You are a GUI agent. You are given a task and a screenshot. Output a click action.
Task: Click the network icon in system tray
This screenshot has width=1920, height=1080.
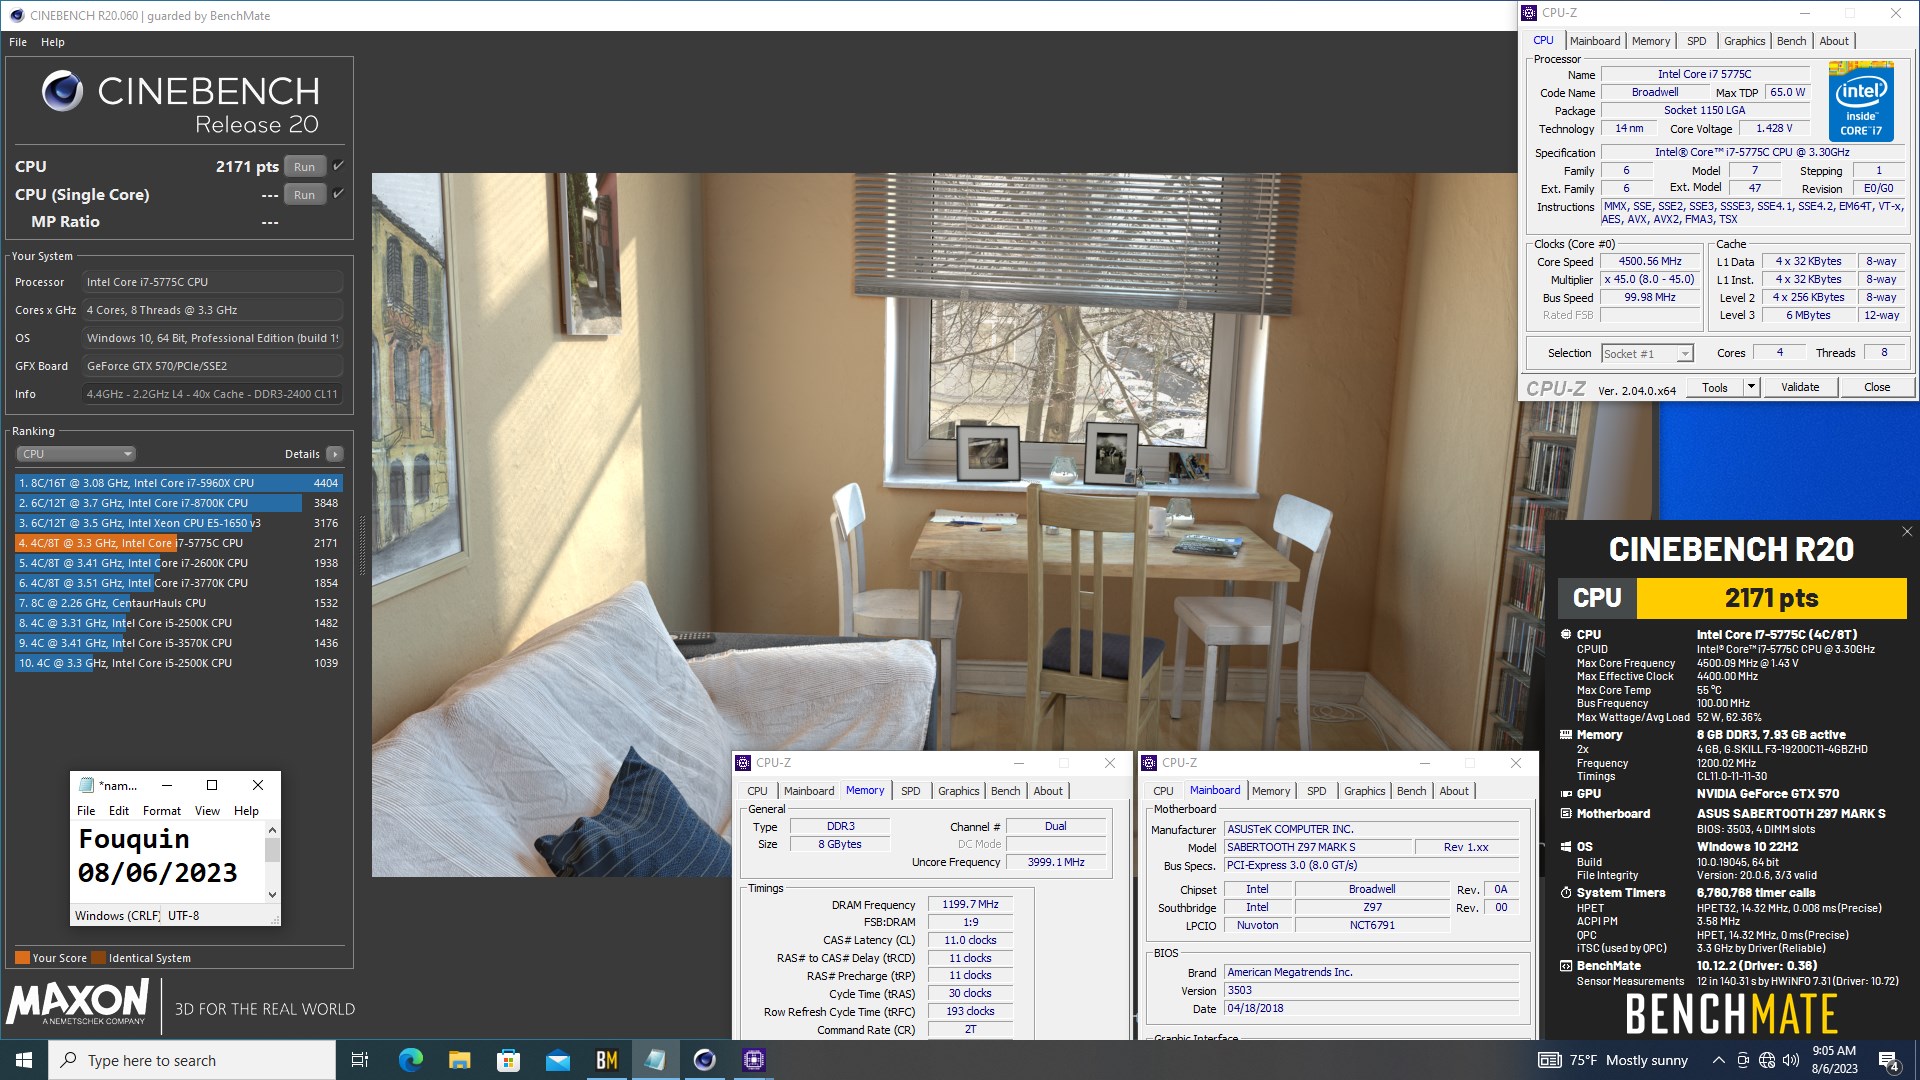click(1766, 1060)
